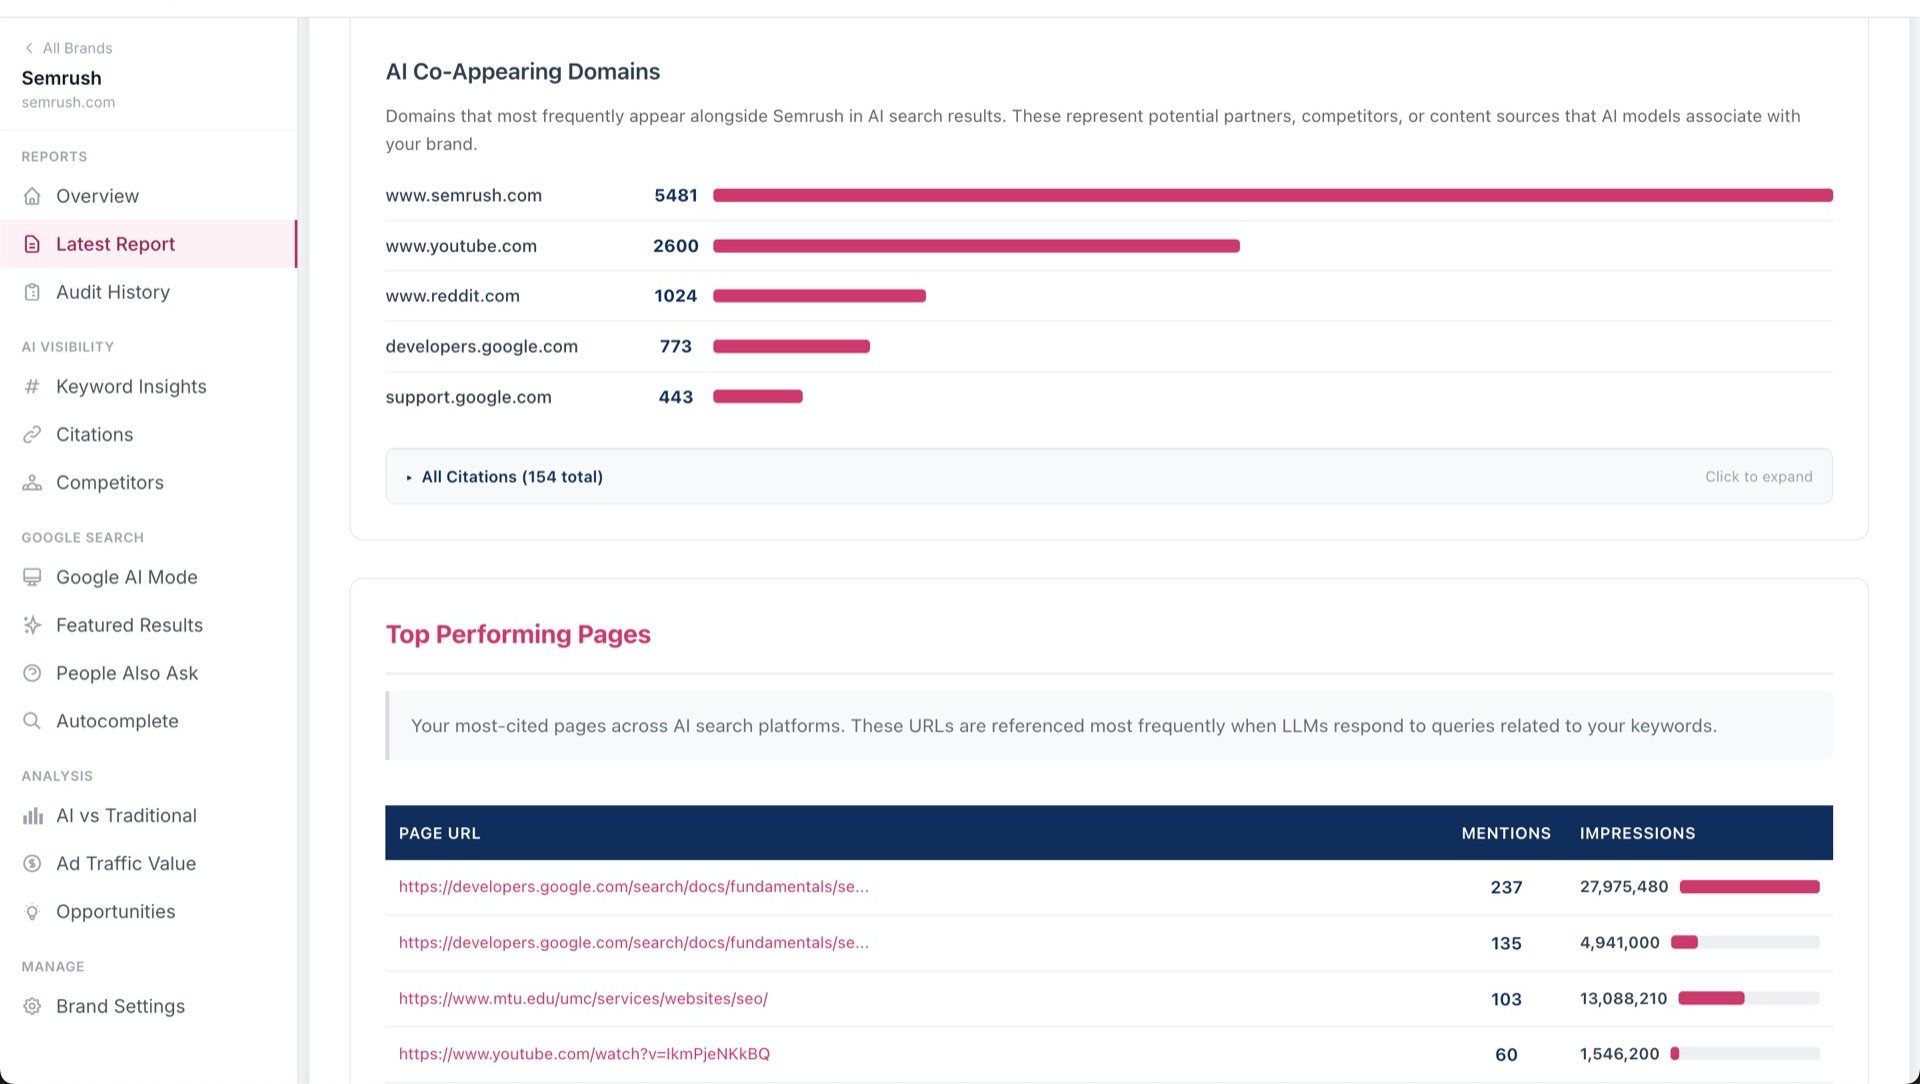Screen dimensions: 1920x1084
Task: Click the Latest Report document icon
Action: tap(32, 244)
